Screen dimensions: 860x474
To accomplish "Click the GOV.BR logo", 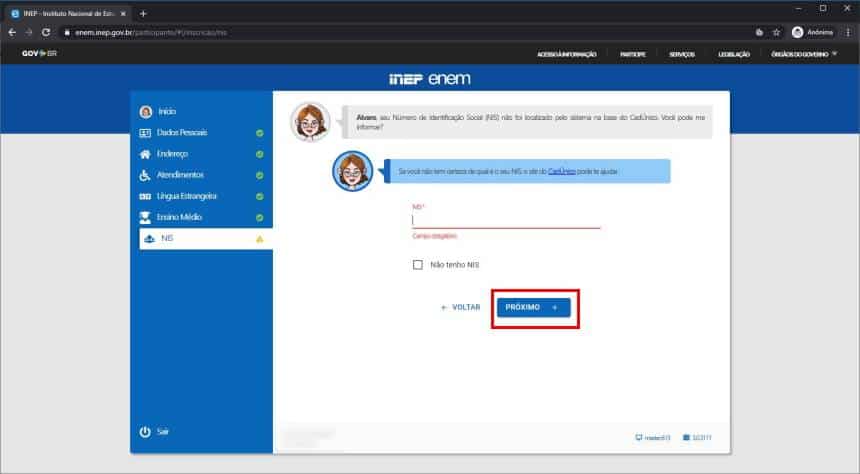I will point(39,53).
